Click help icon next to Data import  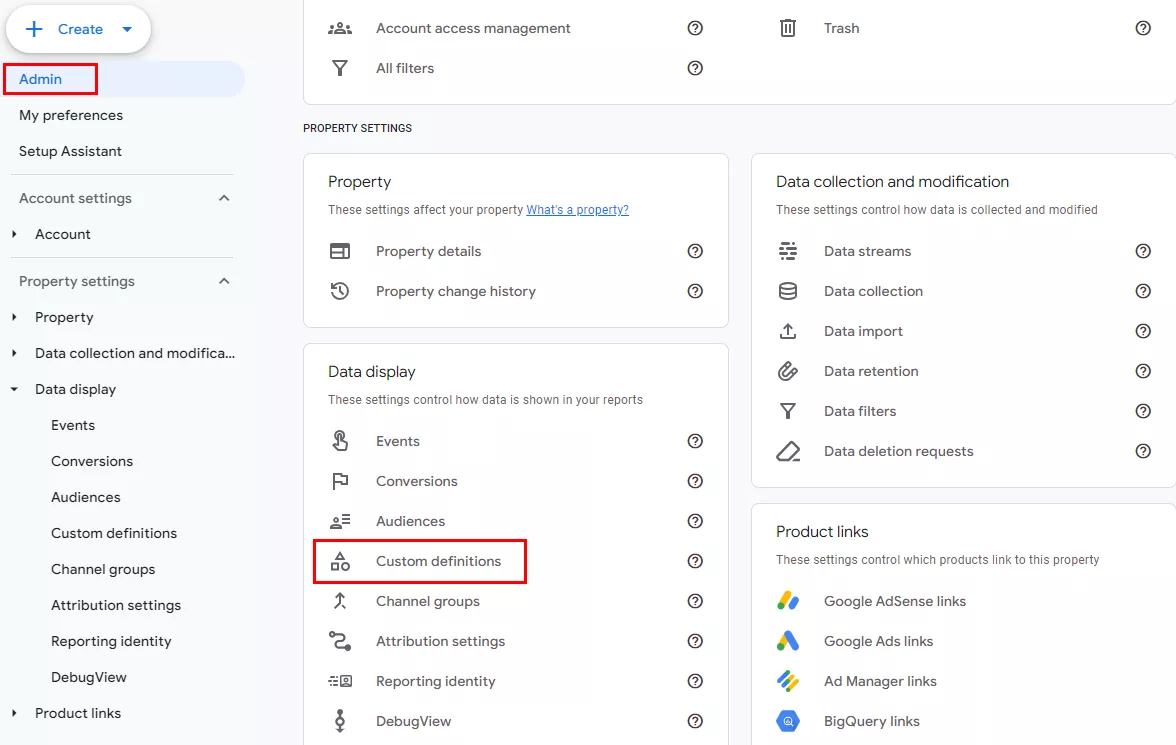1143,331
